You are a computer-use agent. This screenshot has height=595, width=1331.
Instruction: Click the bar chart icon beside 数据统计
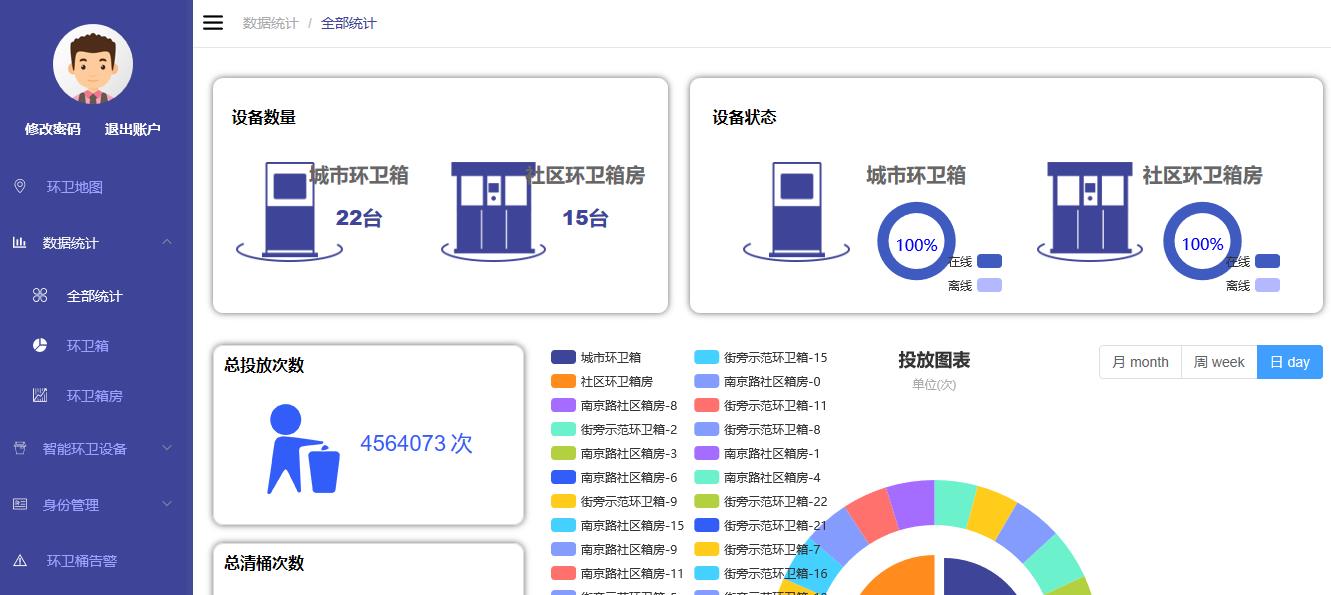coord(20,243)
